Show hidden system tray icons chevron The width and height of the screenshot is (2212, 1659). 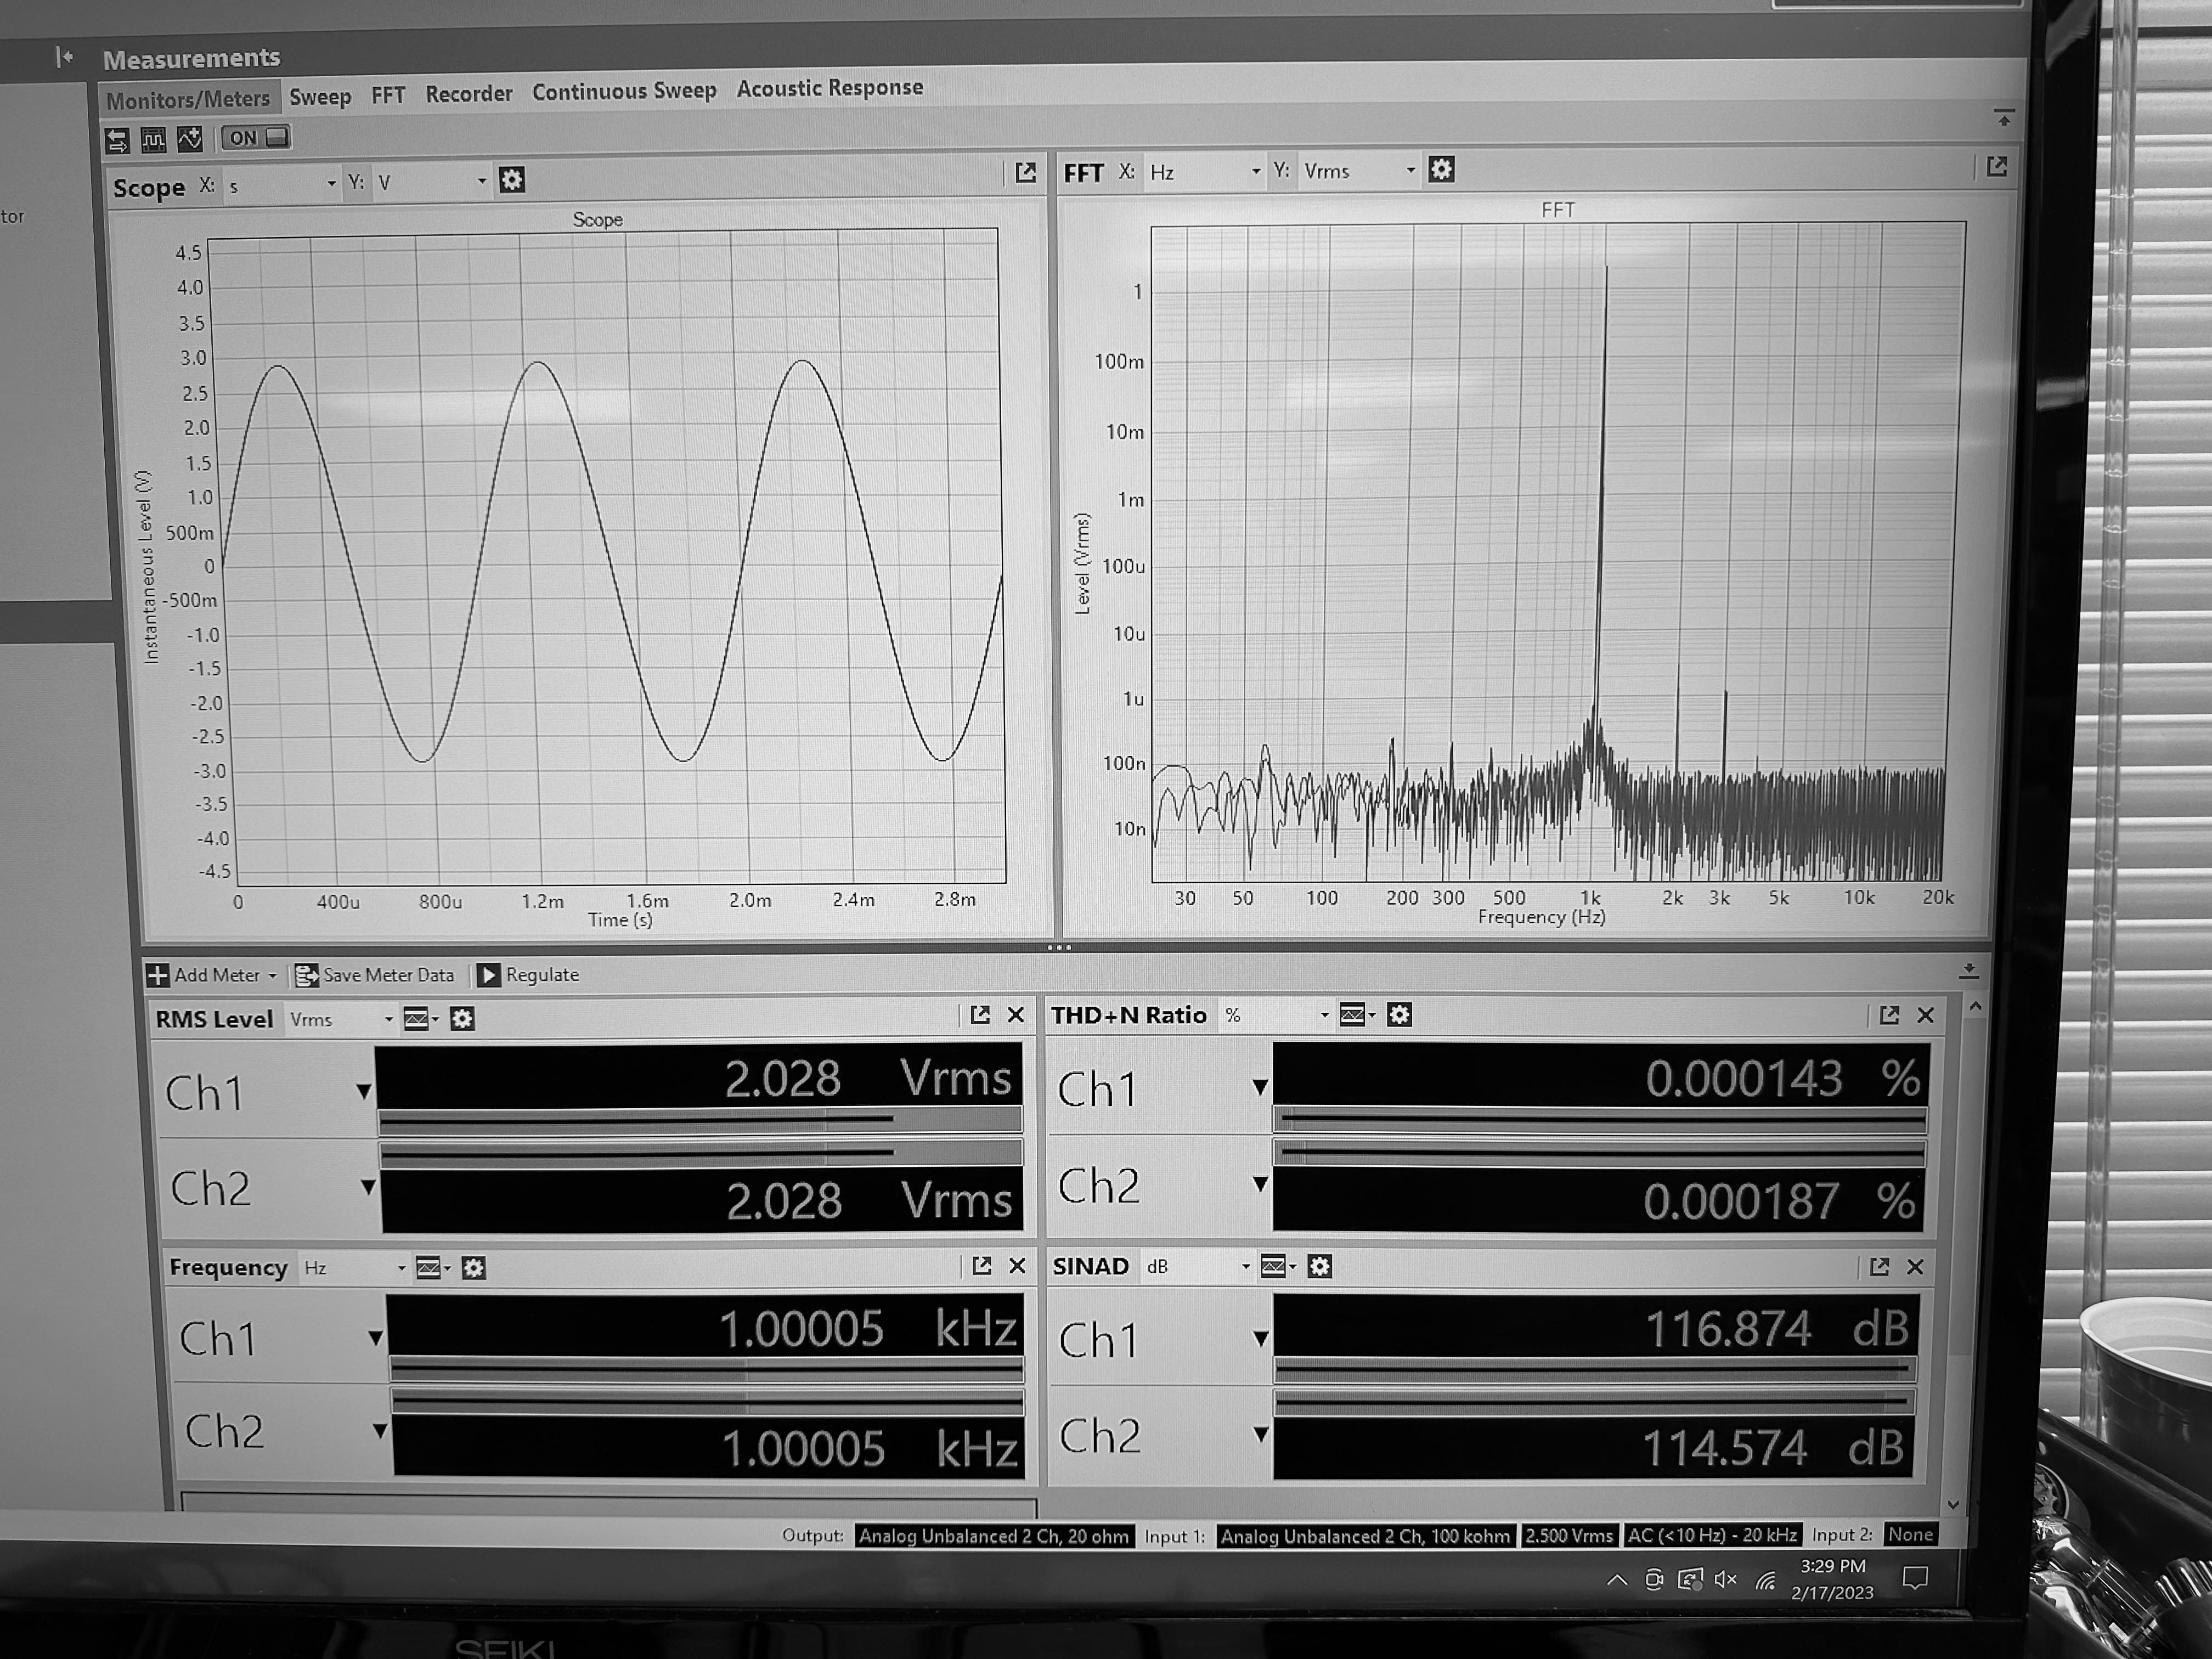tap(1616, 1580)
